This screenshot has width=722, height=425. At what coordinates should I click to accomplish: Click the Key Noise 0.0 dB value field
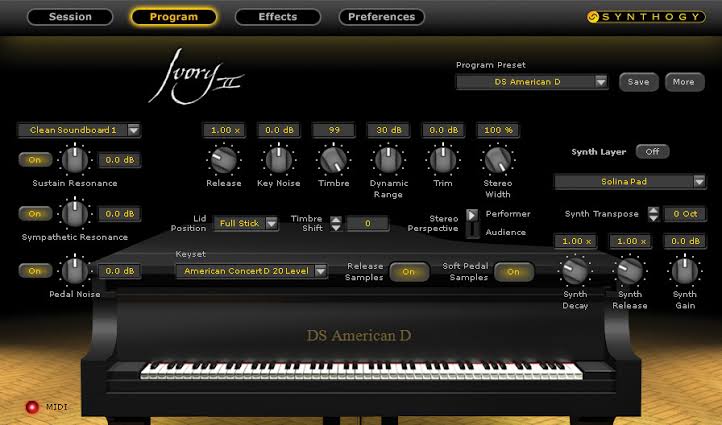279,130
